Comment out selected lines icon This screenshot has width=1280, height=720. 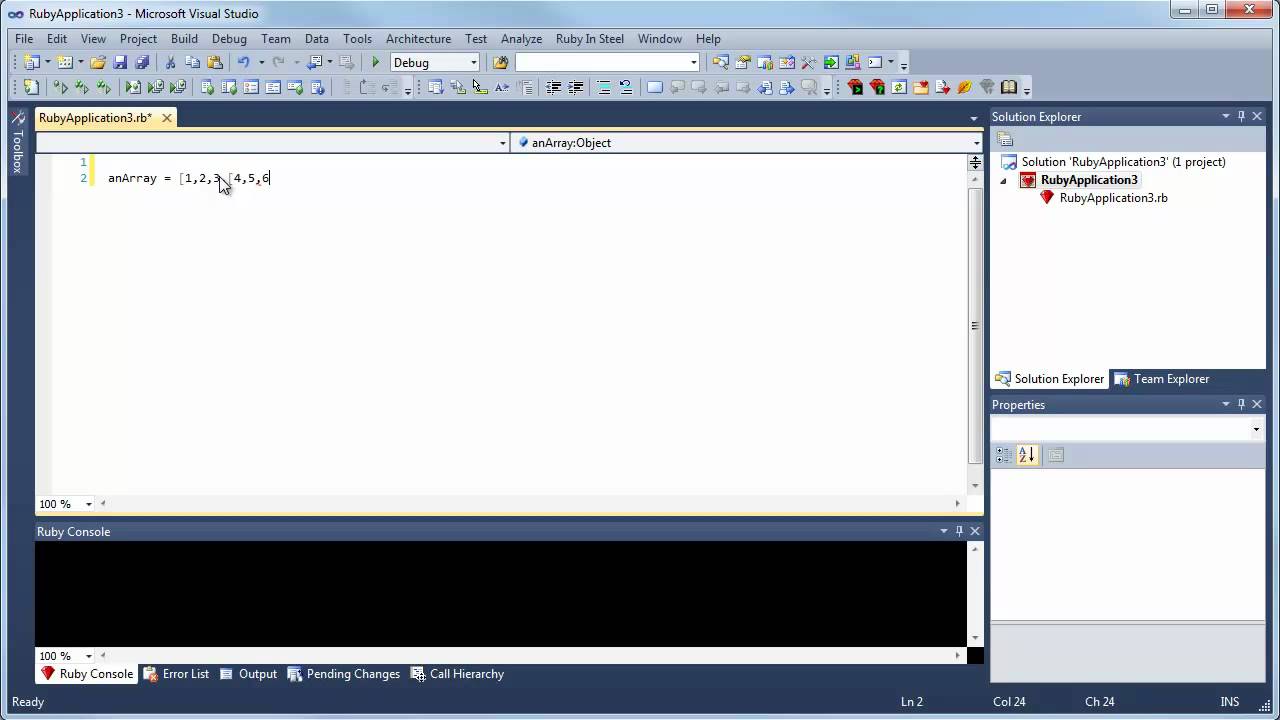click(604, 87)
